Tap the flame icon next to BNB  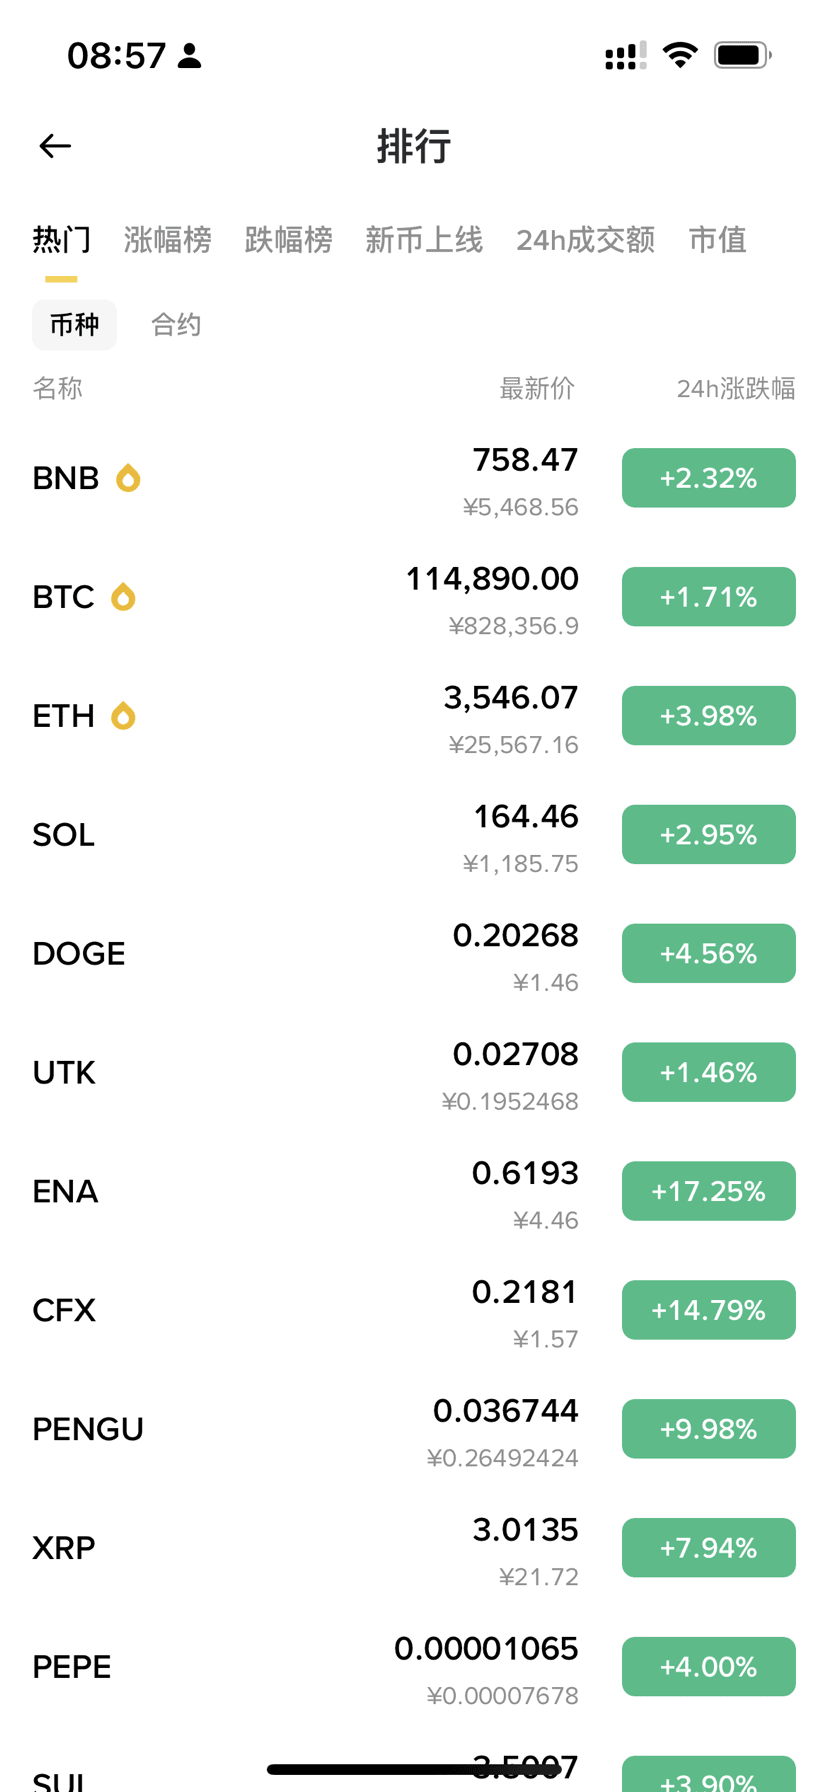(128, 478)
